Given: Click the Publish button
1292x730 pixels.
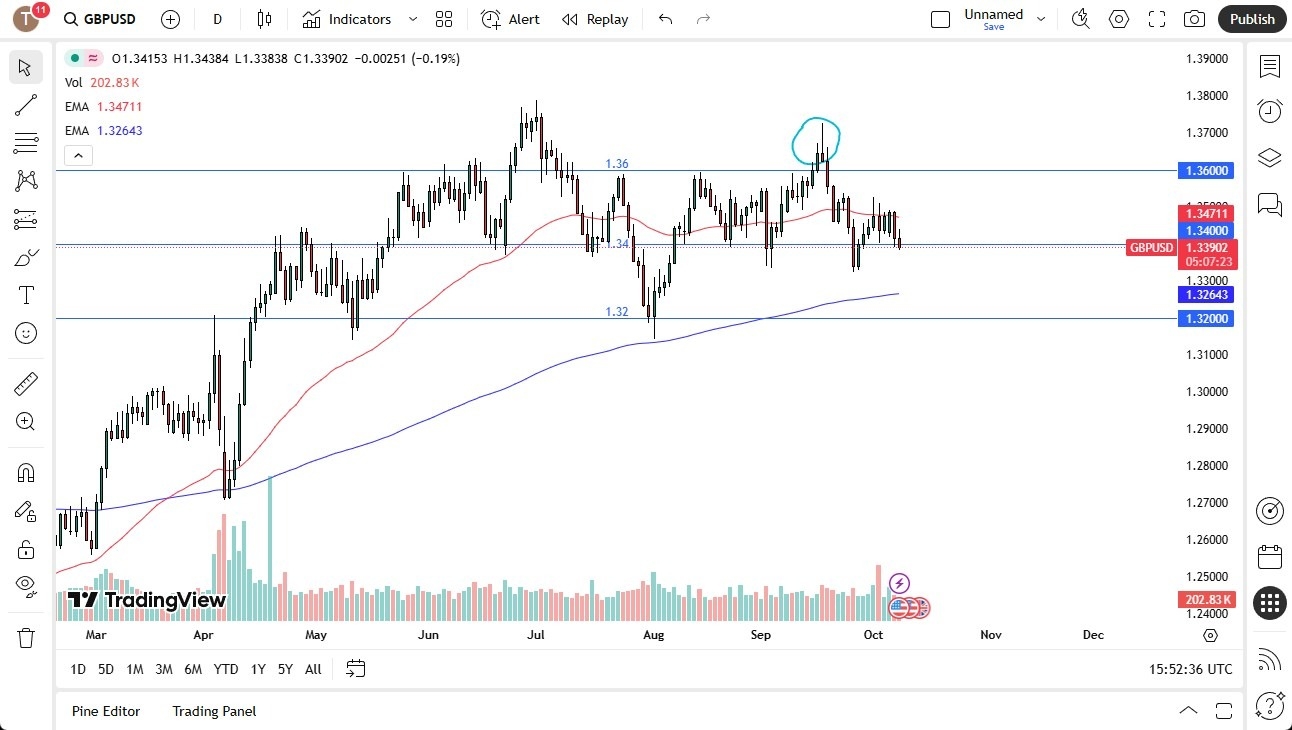Looking at the screenshot, I should (1251, 19).
